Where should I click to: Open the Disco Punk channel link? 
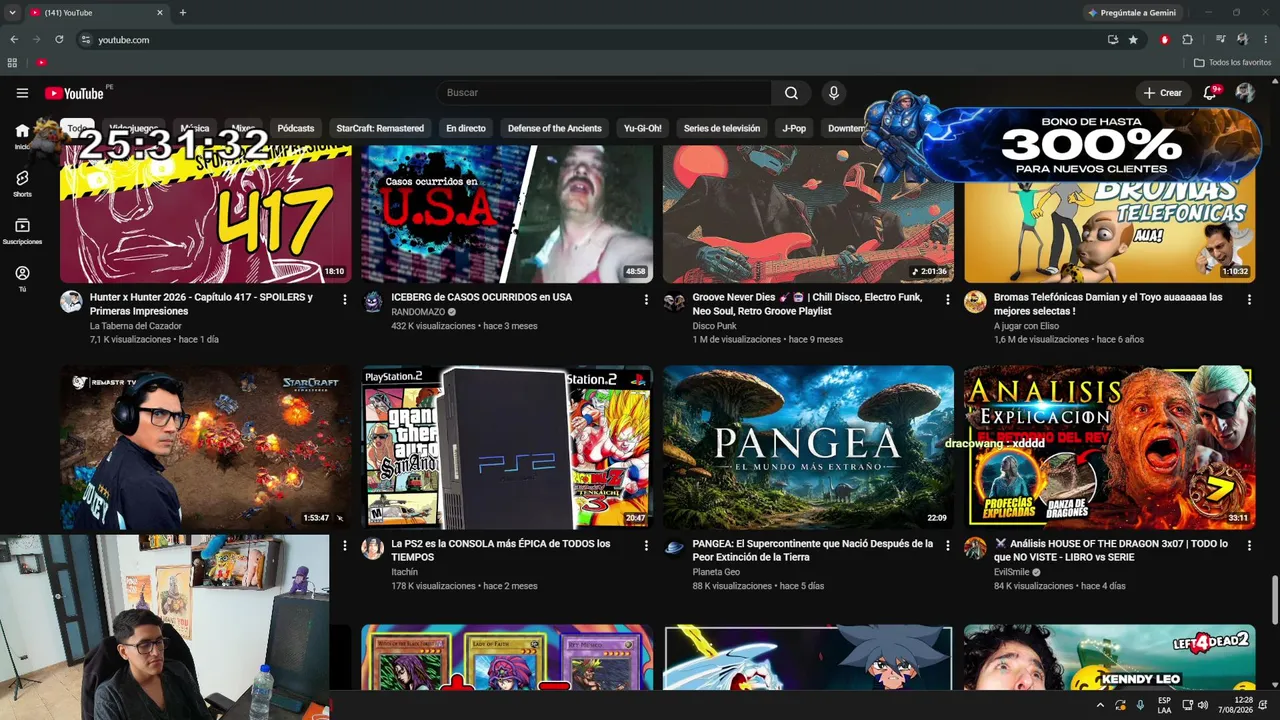(714, 325)
